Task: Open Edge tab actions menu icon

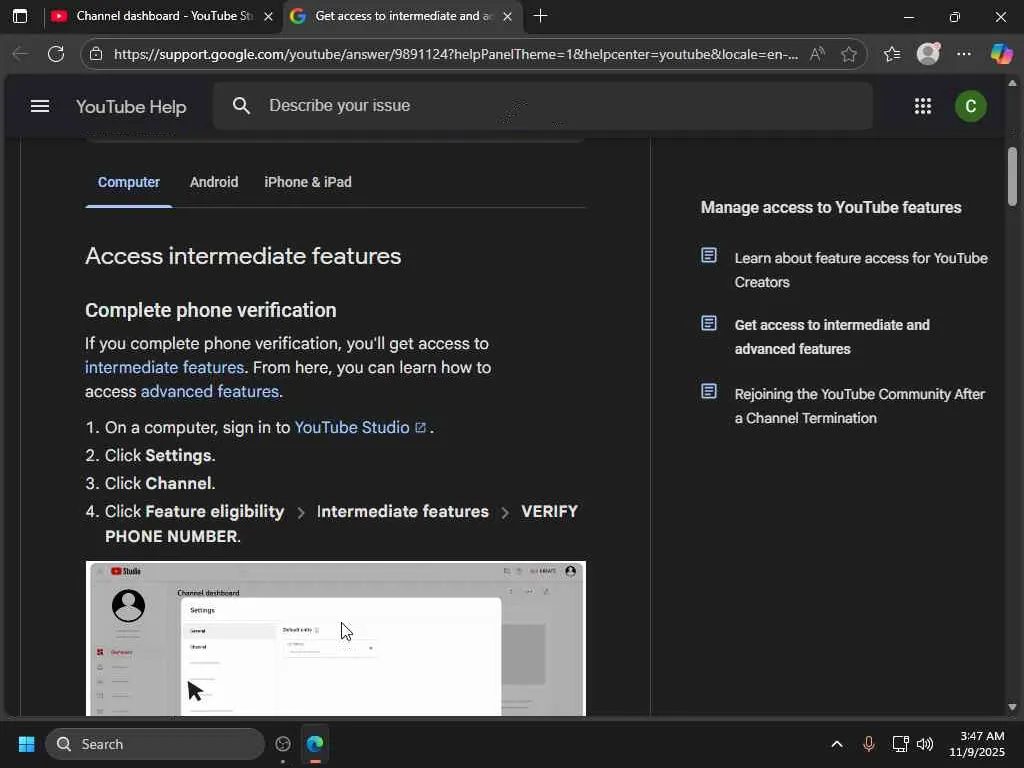Action: (x=20, y=16)
